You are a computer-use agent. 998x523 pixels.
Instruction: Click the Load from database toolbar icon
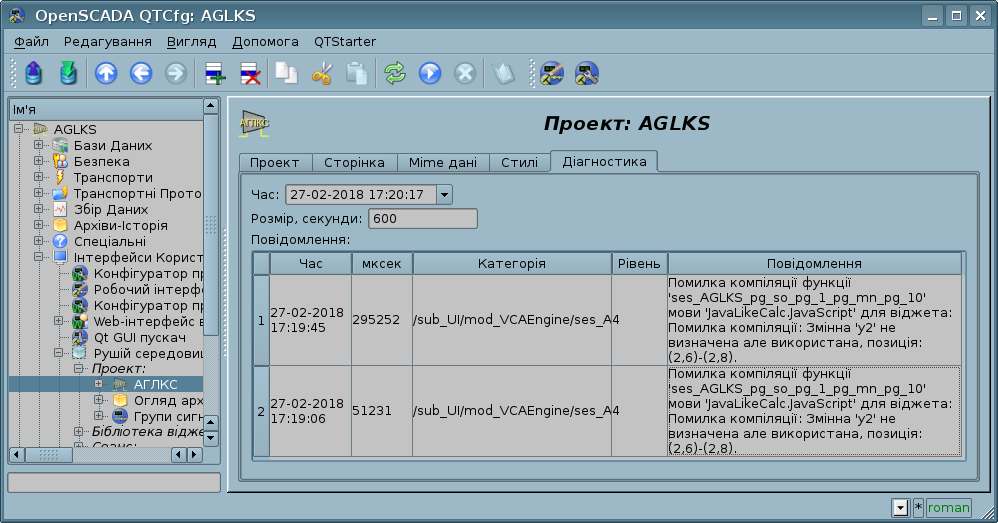[x=34, y=73]
